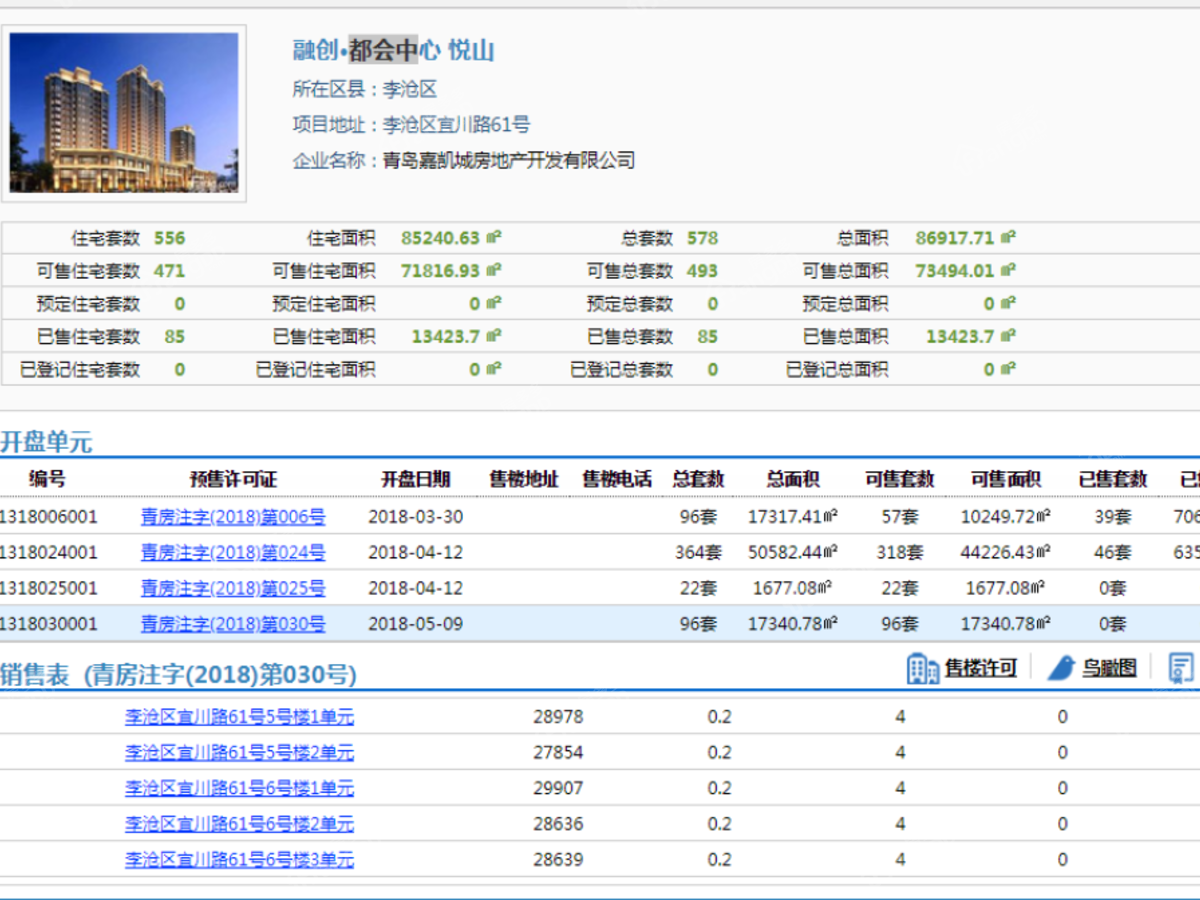Click the date 2018-05-09
This screenshot has height=900, width=1200.
[415, 624]
